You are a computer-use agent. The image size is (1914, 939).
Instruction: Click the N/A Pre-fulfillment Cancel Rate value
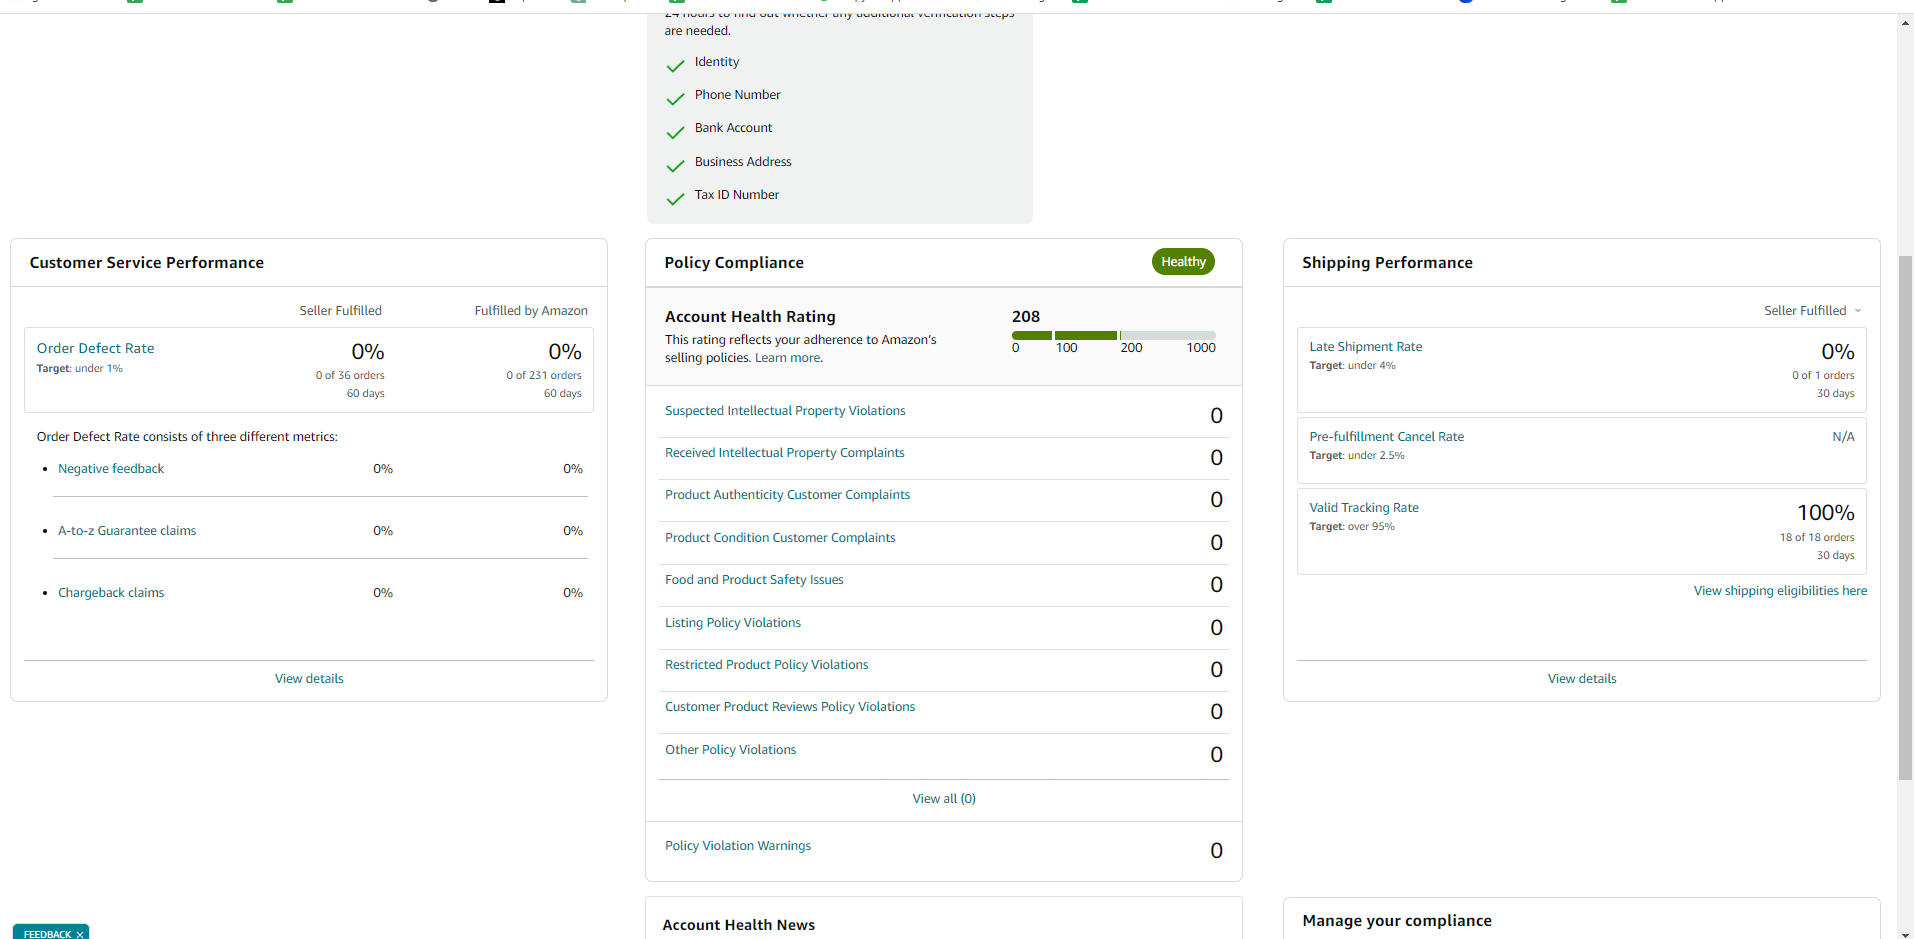click(1843, 437)
